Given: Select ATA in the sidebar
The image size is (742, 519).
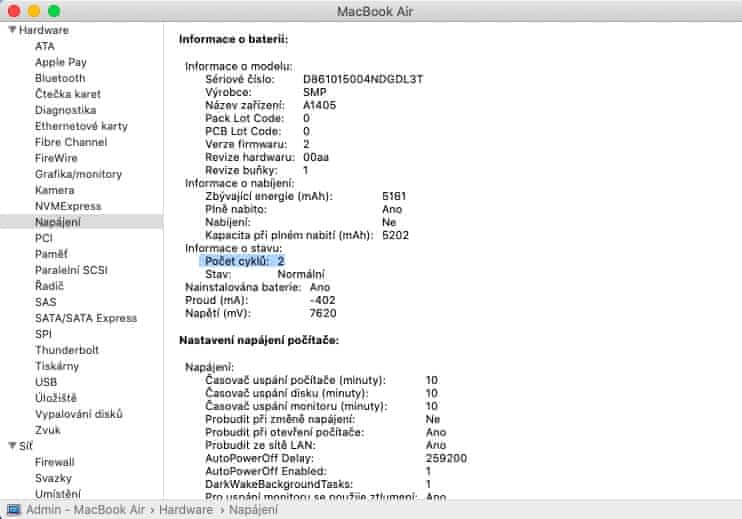Looking at the screenshot, I should click(x=44, y=46).
